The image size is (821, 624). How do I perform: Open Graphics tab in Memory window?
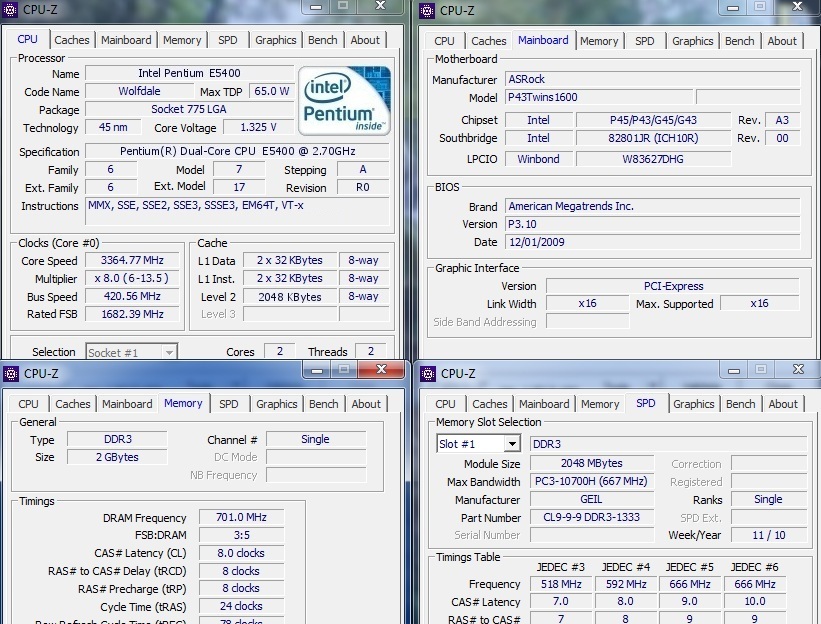click(276, 404)
